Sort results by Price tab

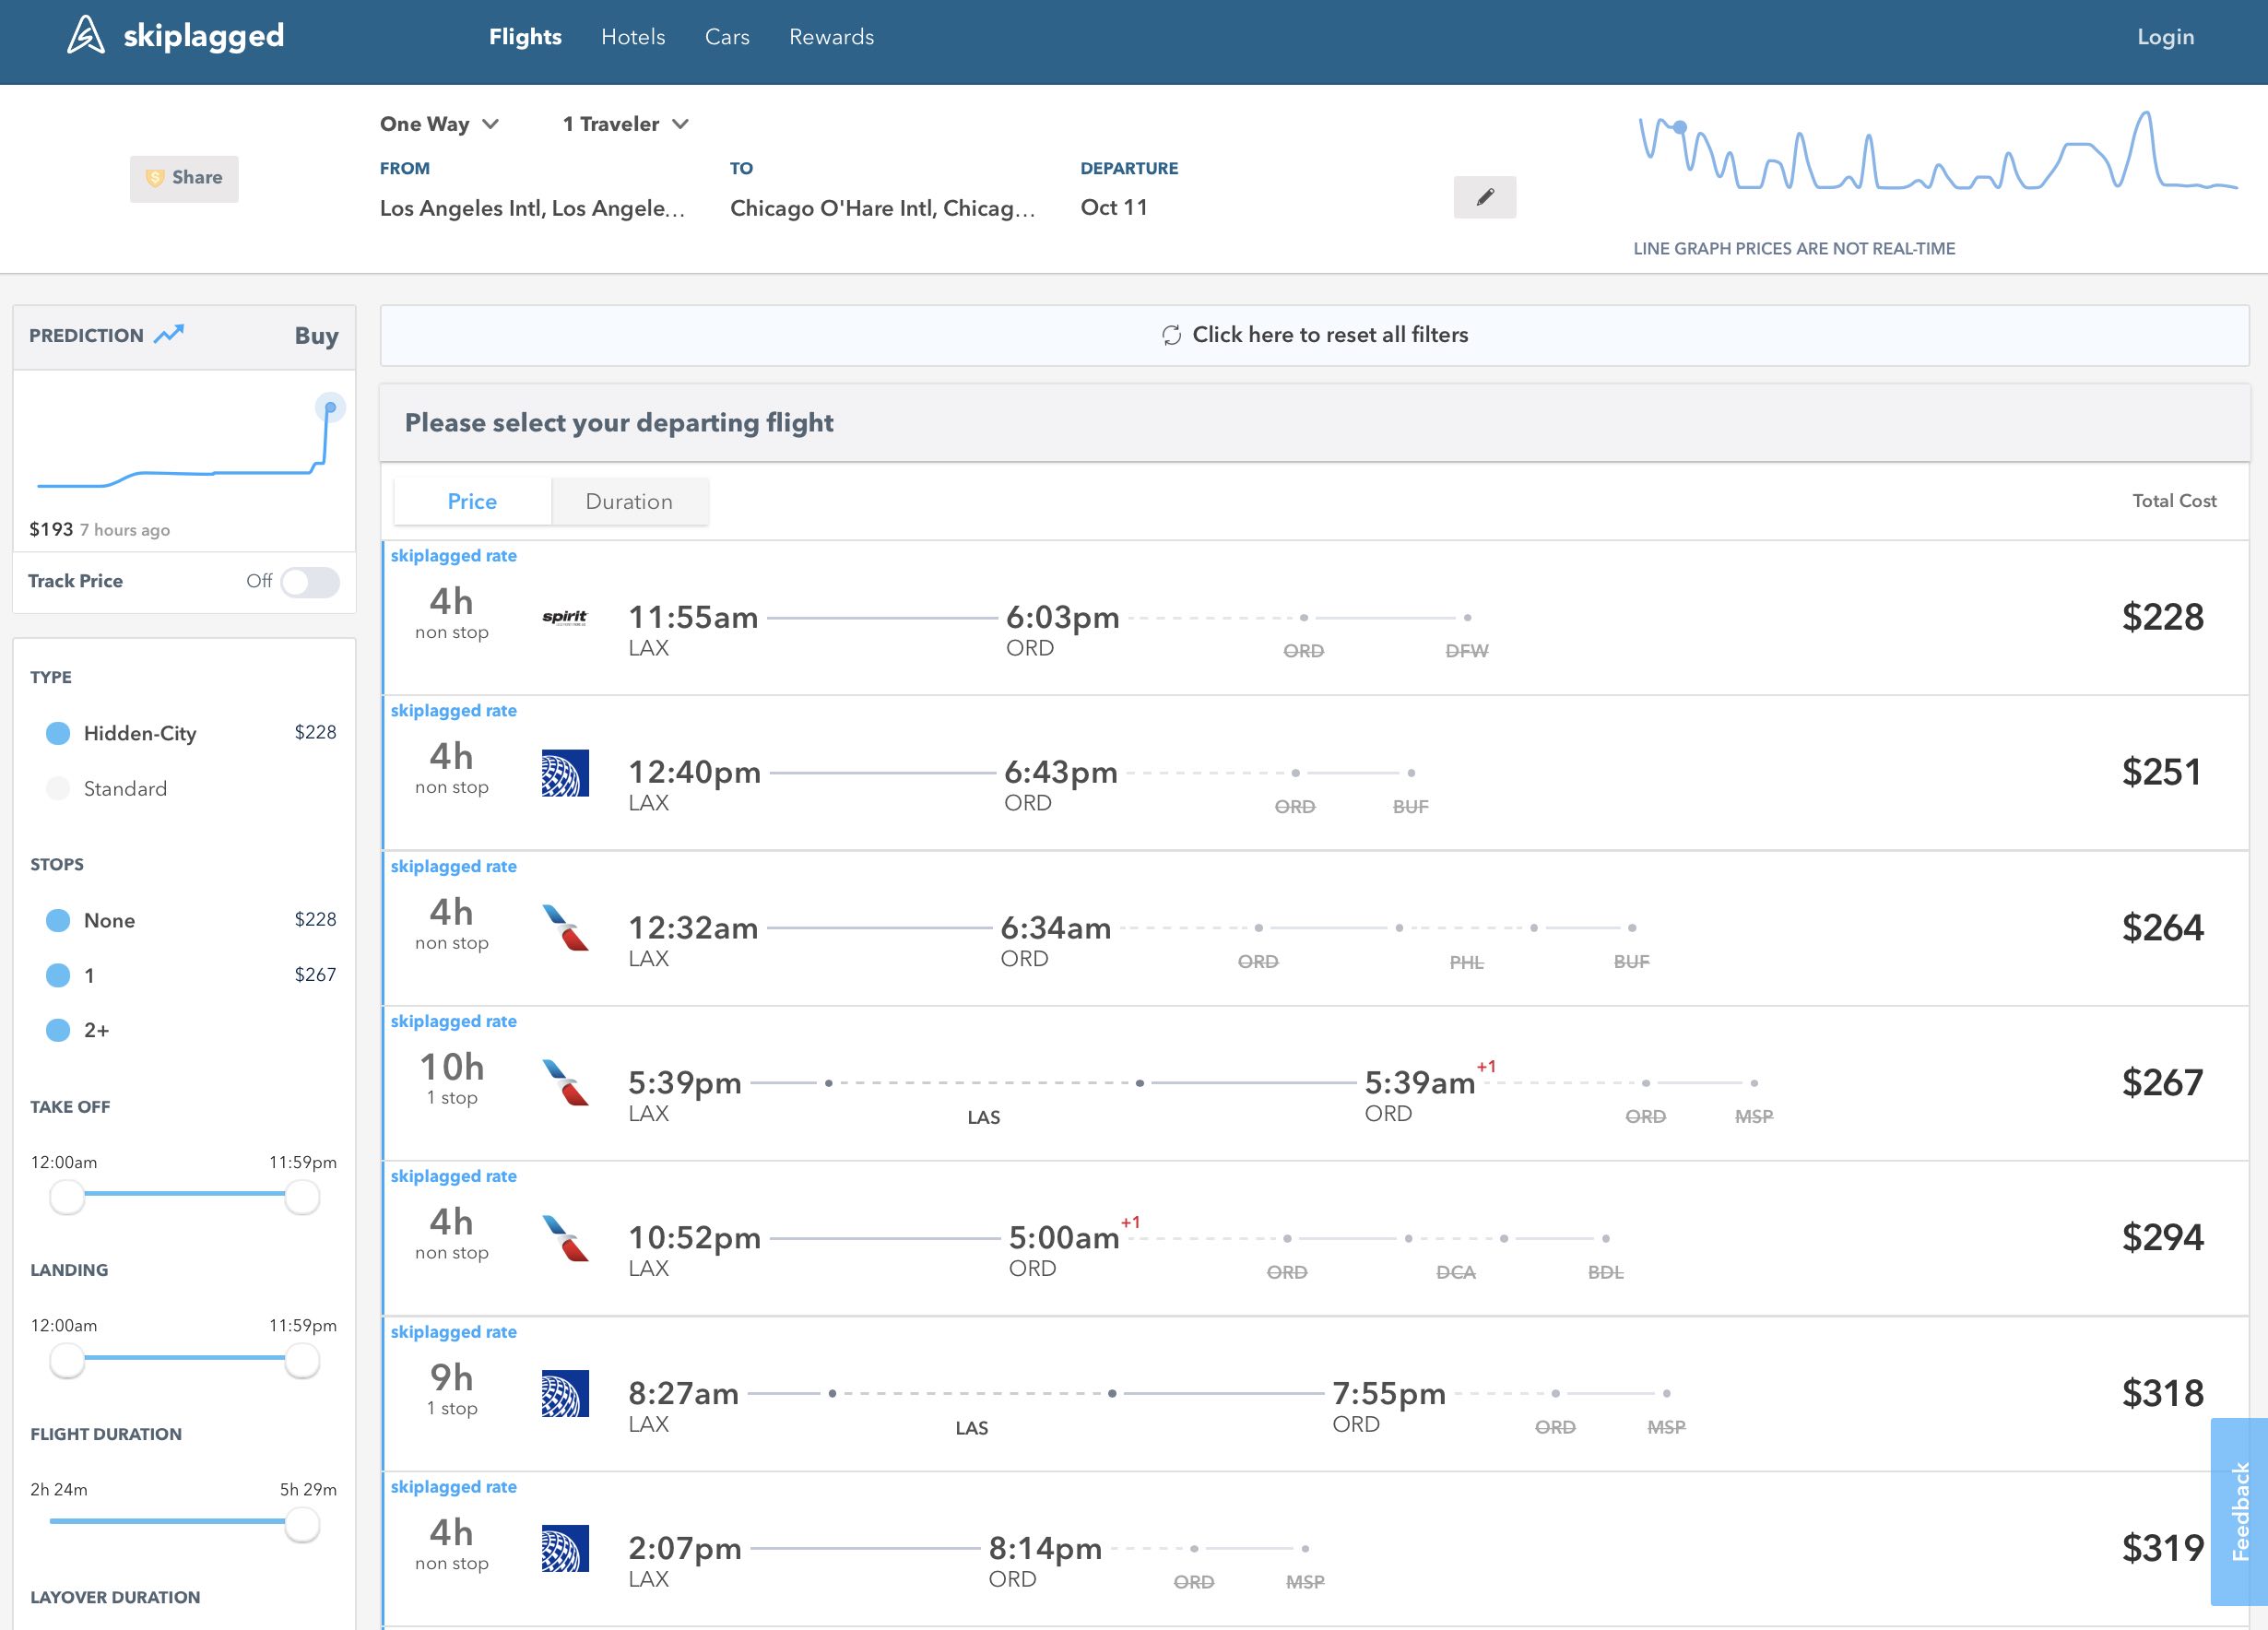[472, 501]
